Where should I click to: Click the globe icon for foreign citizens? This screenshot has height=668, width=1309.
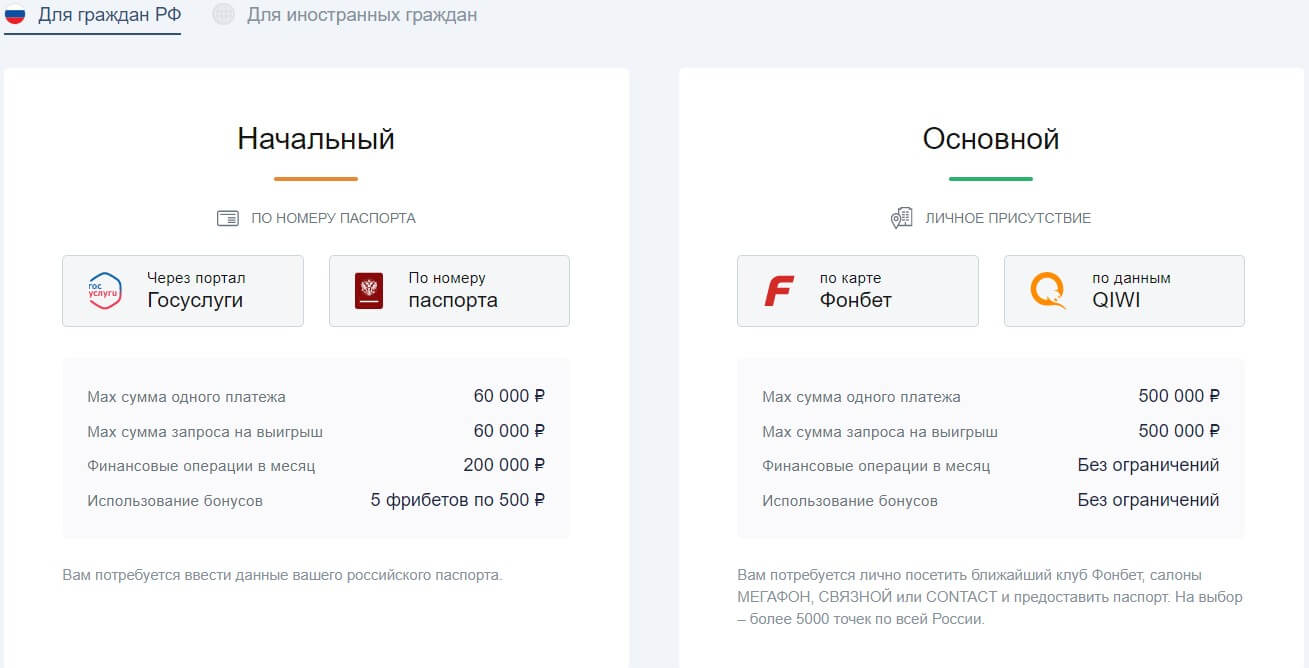(224, 15)
